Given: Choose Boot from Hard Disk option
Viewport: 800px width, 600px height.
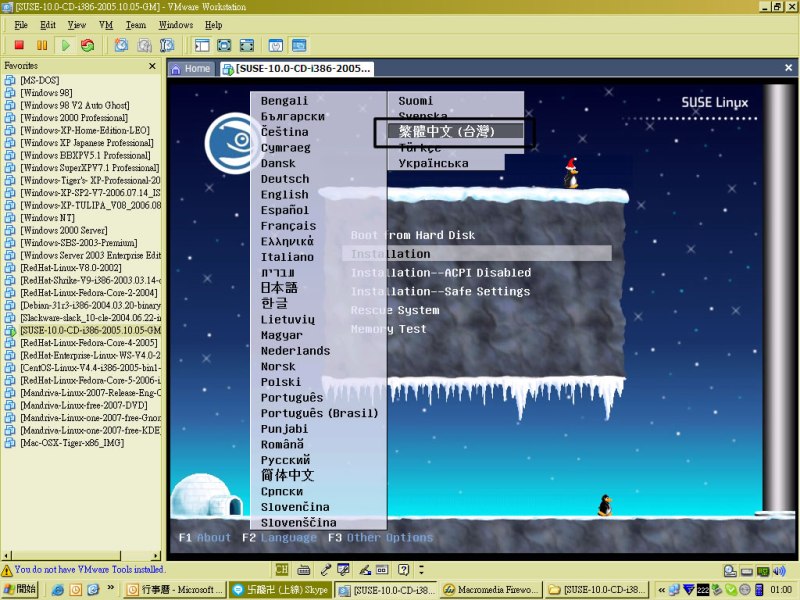Looking at the screenshot, I should click(x=413, y=235).
